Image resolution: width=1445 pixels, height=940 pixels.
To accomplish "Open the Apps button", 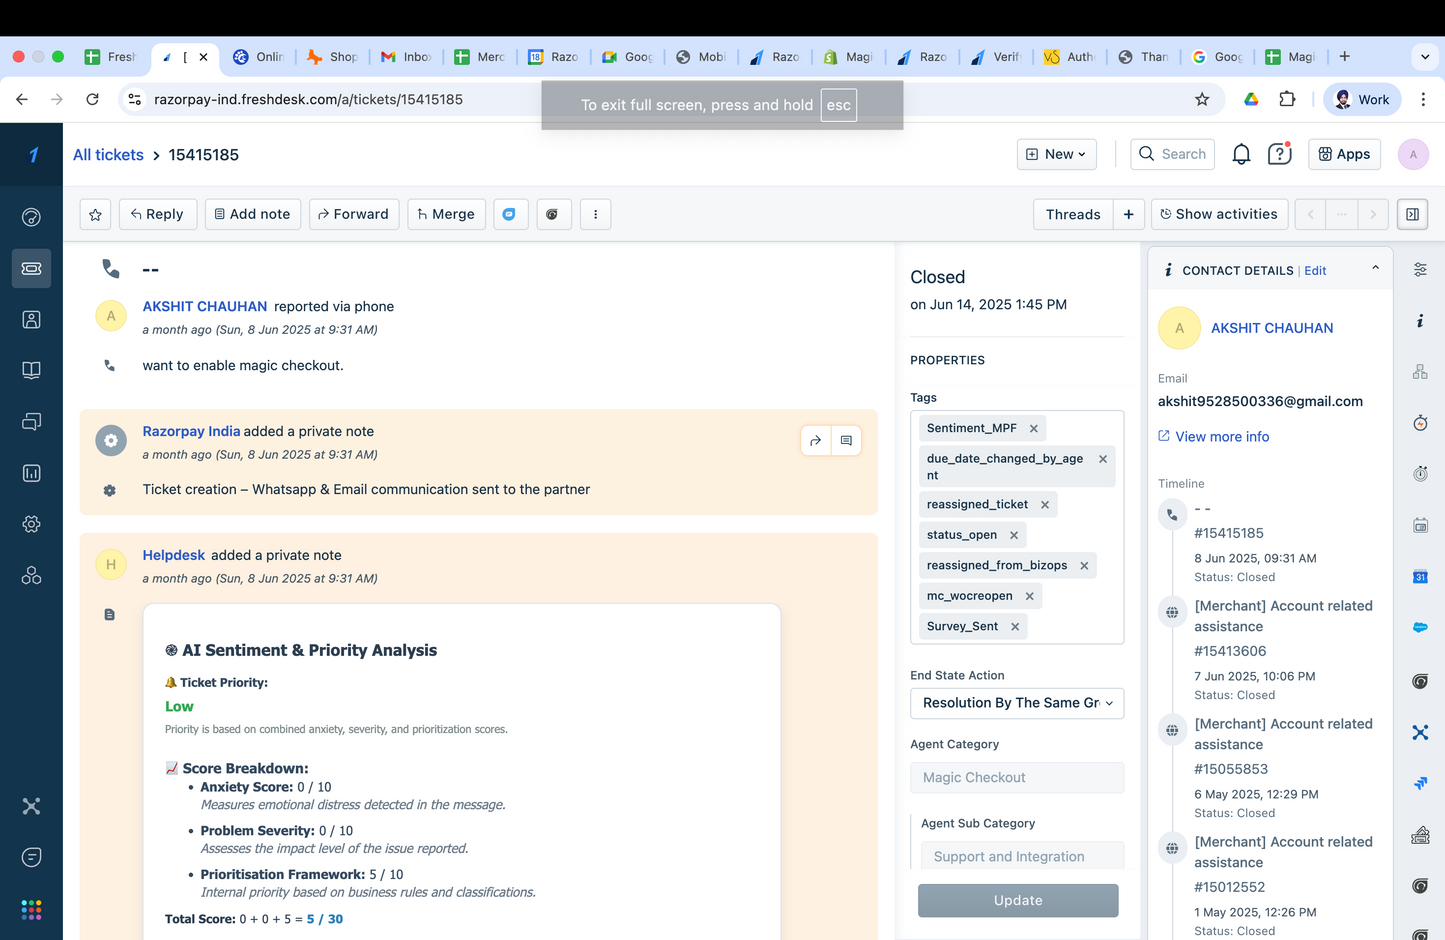I will click(1344, 154).
